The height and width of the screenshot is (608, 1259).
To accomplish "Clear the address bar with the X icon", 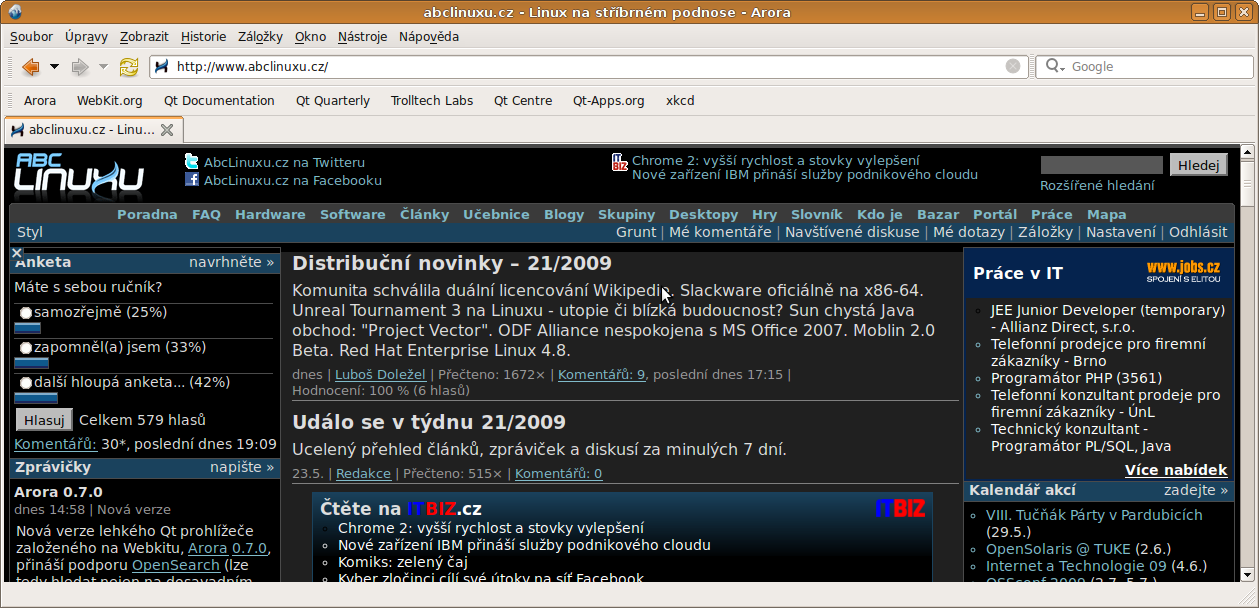I will [1013, 67].
